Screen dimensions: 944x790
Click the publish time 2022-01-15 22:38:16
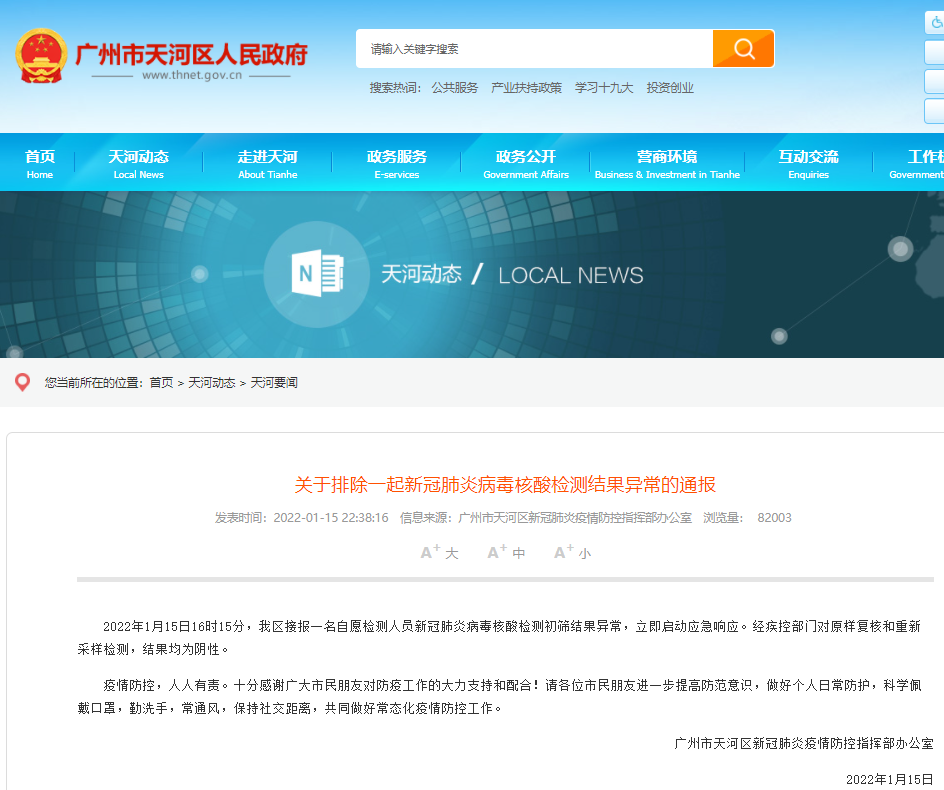click(x=331, y=518)
